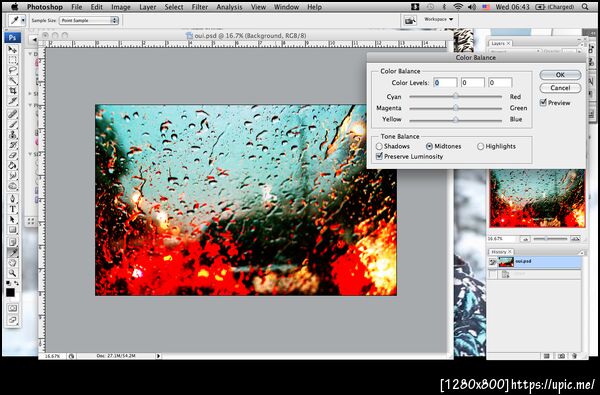Viewport: 600px width, 395px height.
Task: Create new document from current state
Action: pos(547,356)
